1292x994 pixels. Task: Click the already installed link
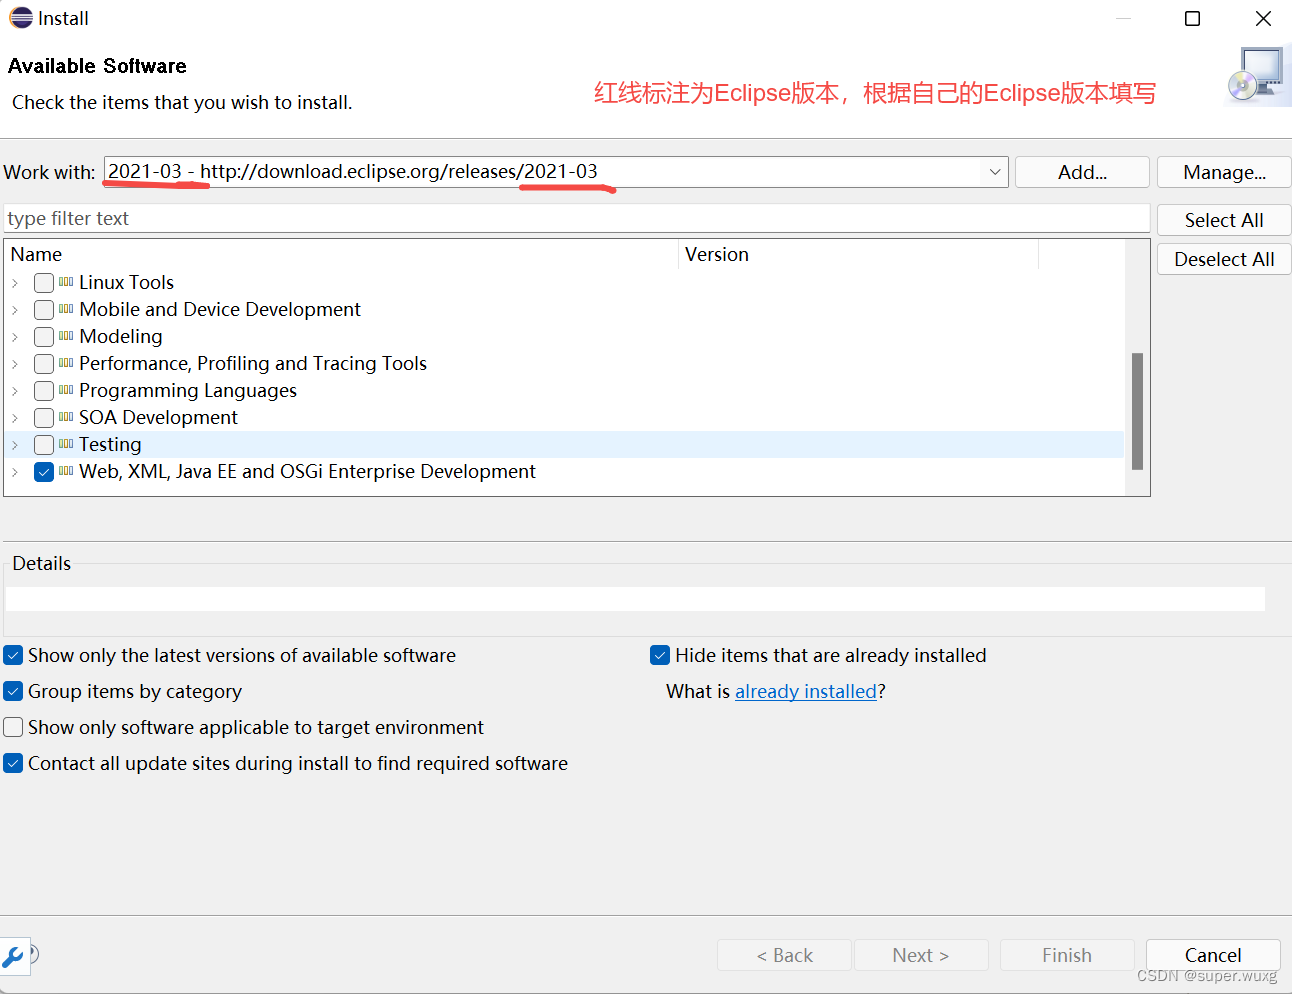806,691
